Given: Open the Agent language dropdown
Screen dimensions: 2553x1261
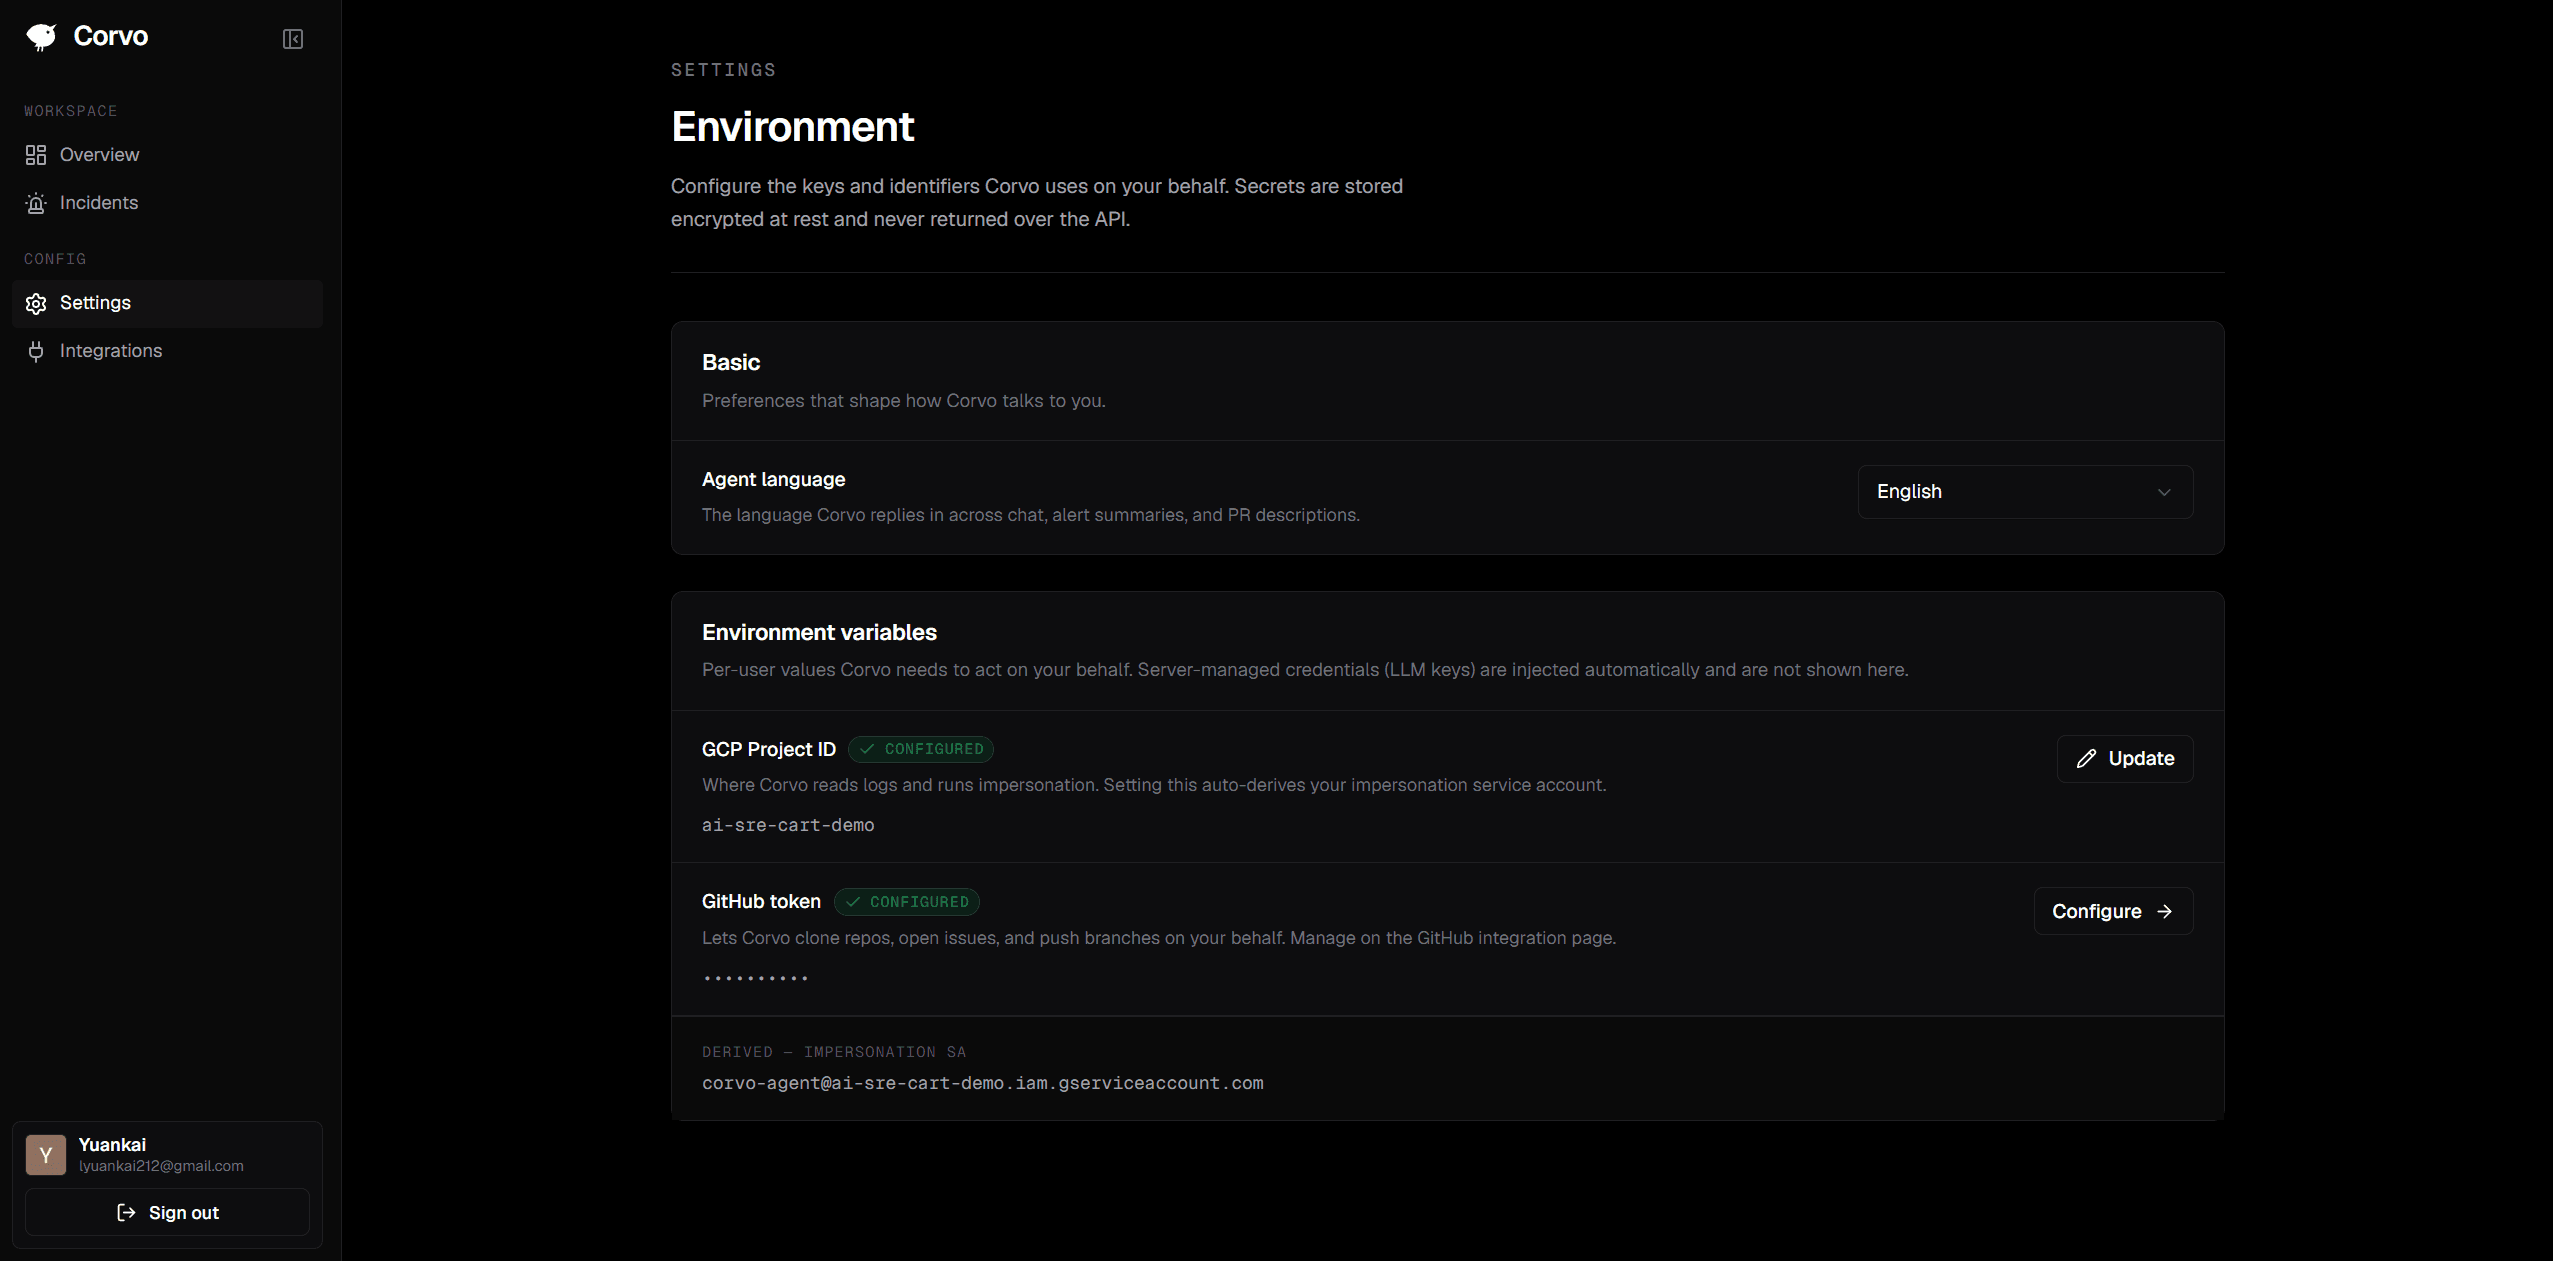Looking at the screenshot, I should click(x=2025, y=492).
